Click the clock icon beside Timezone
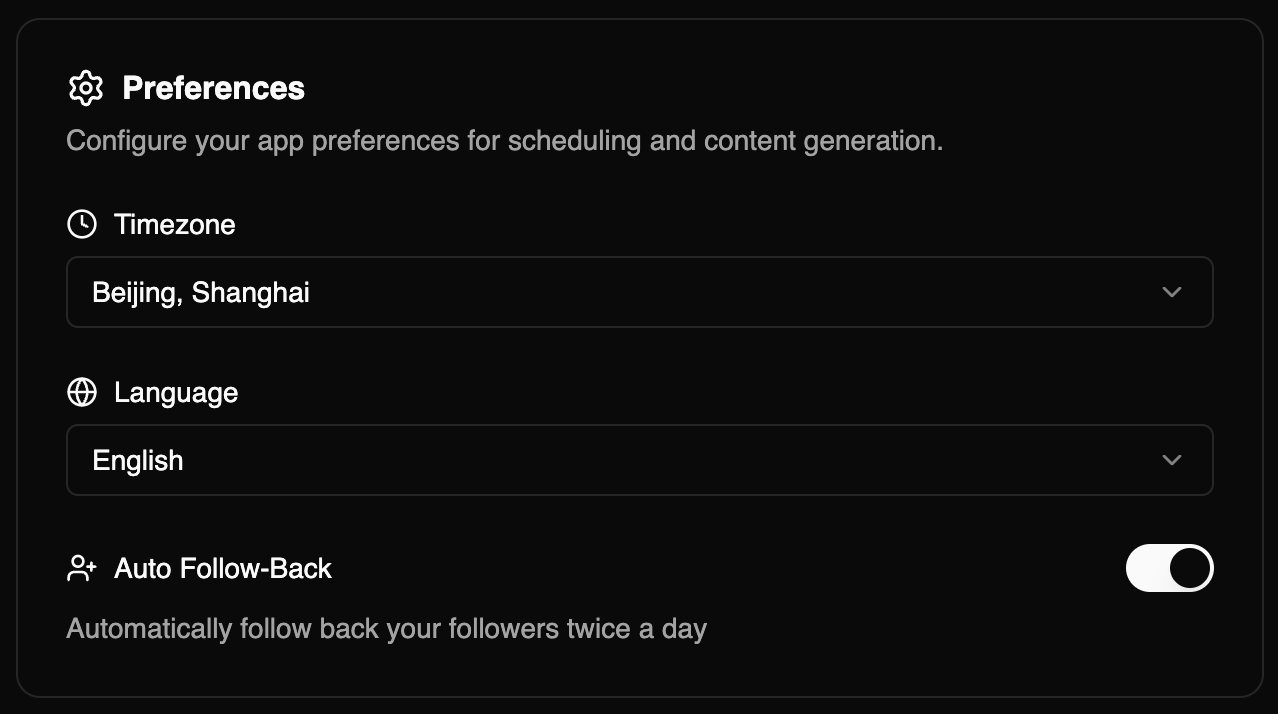 82,224
